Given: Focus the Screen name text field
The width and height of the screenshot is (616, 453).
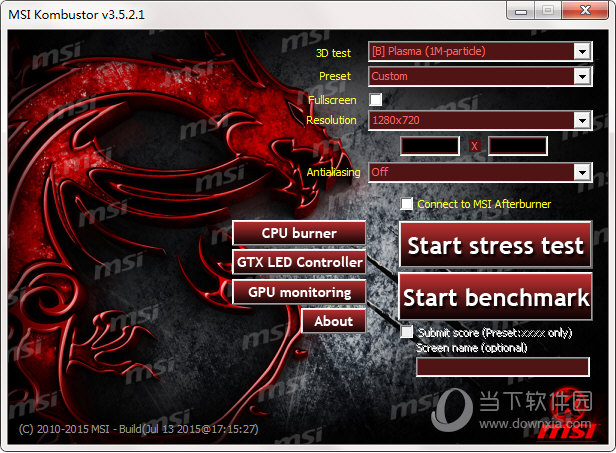Looking at the screenshot, I should click(x=502, y=367).
